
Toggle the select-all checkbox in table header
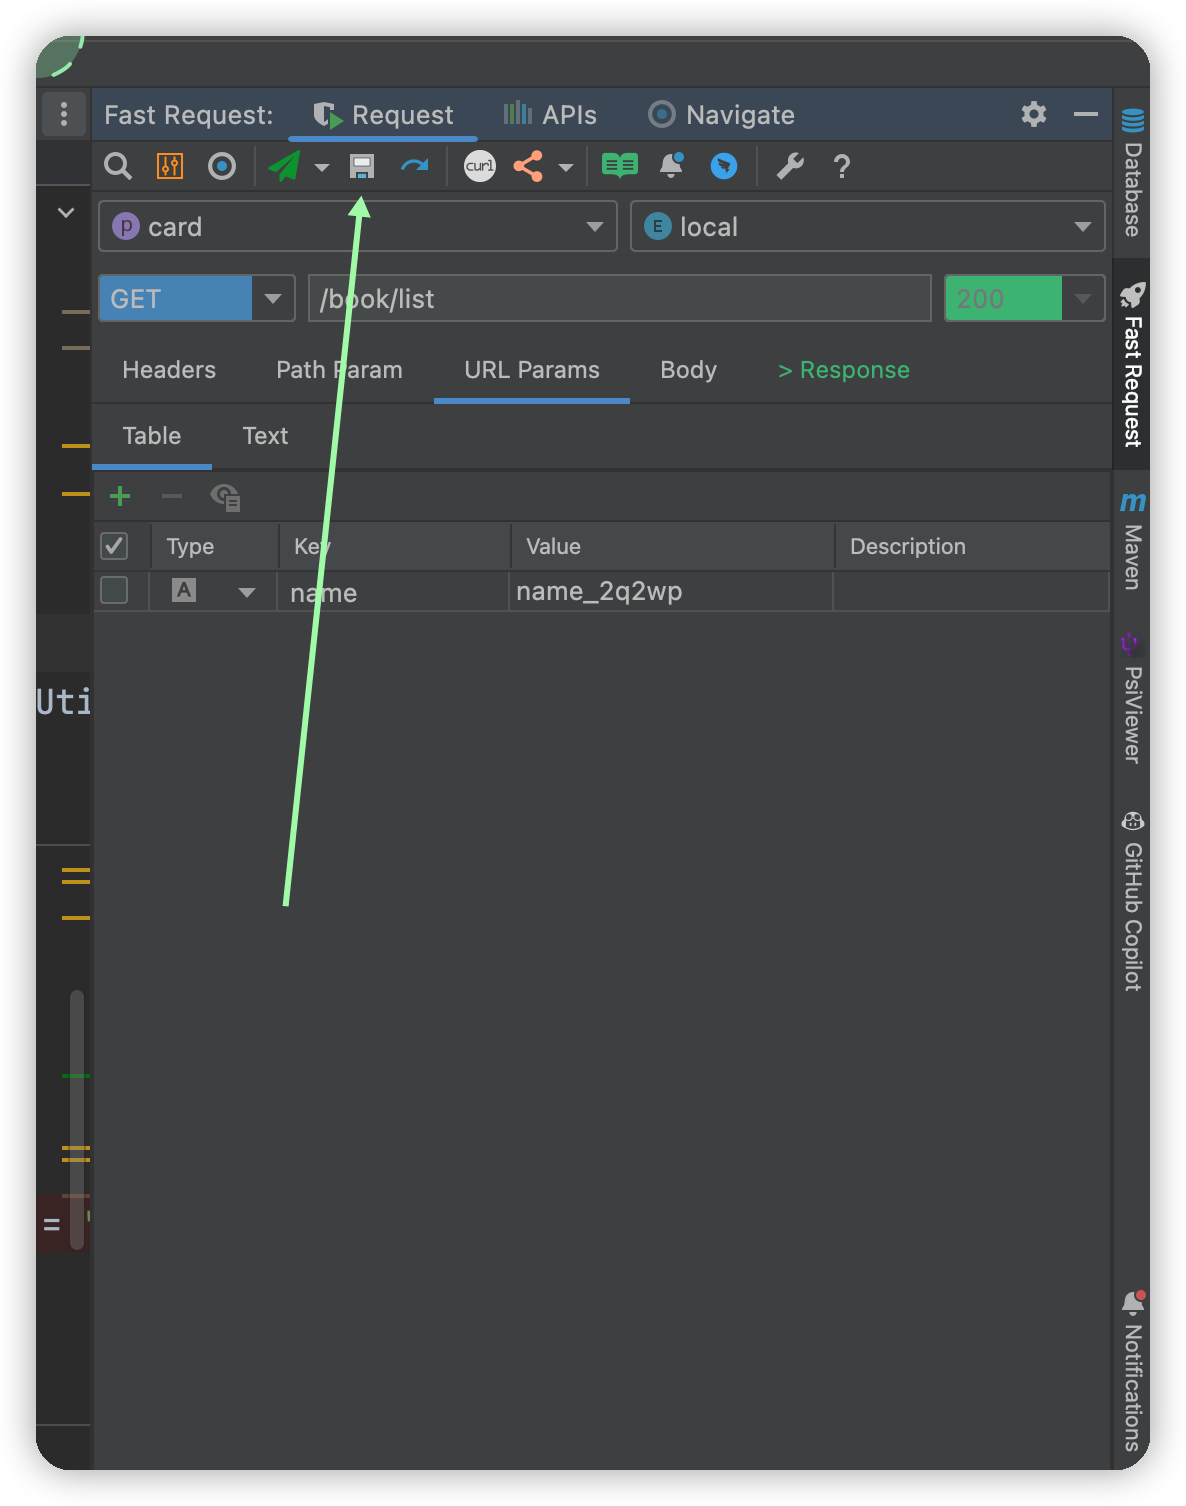point(114,546)
